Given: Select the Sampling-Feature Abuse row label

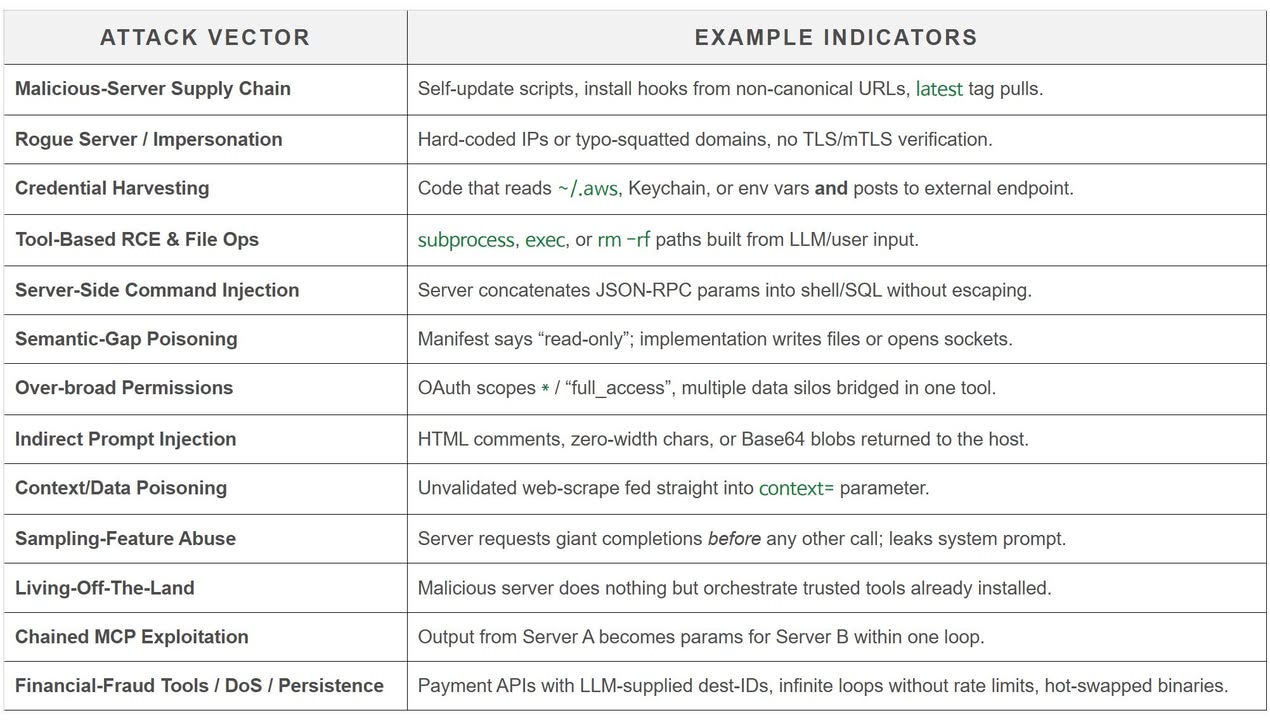Looking at the screenshot, I should tap(126, 539).
